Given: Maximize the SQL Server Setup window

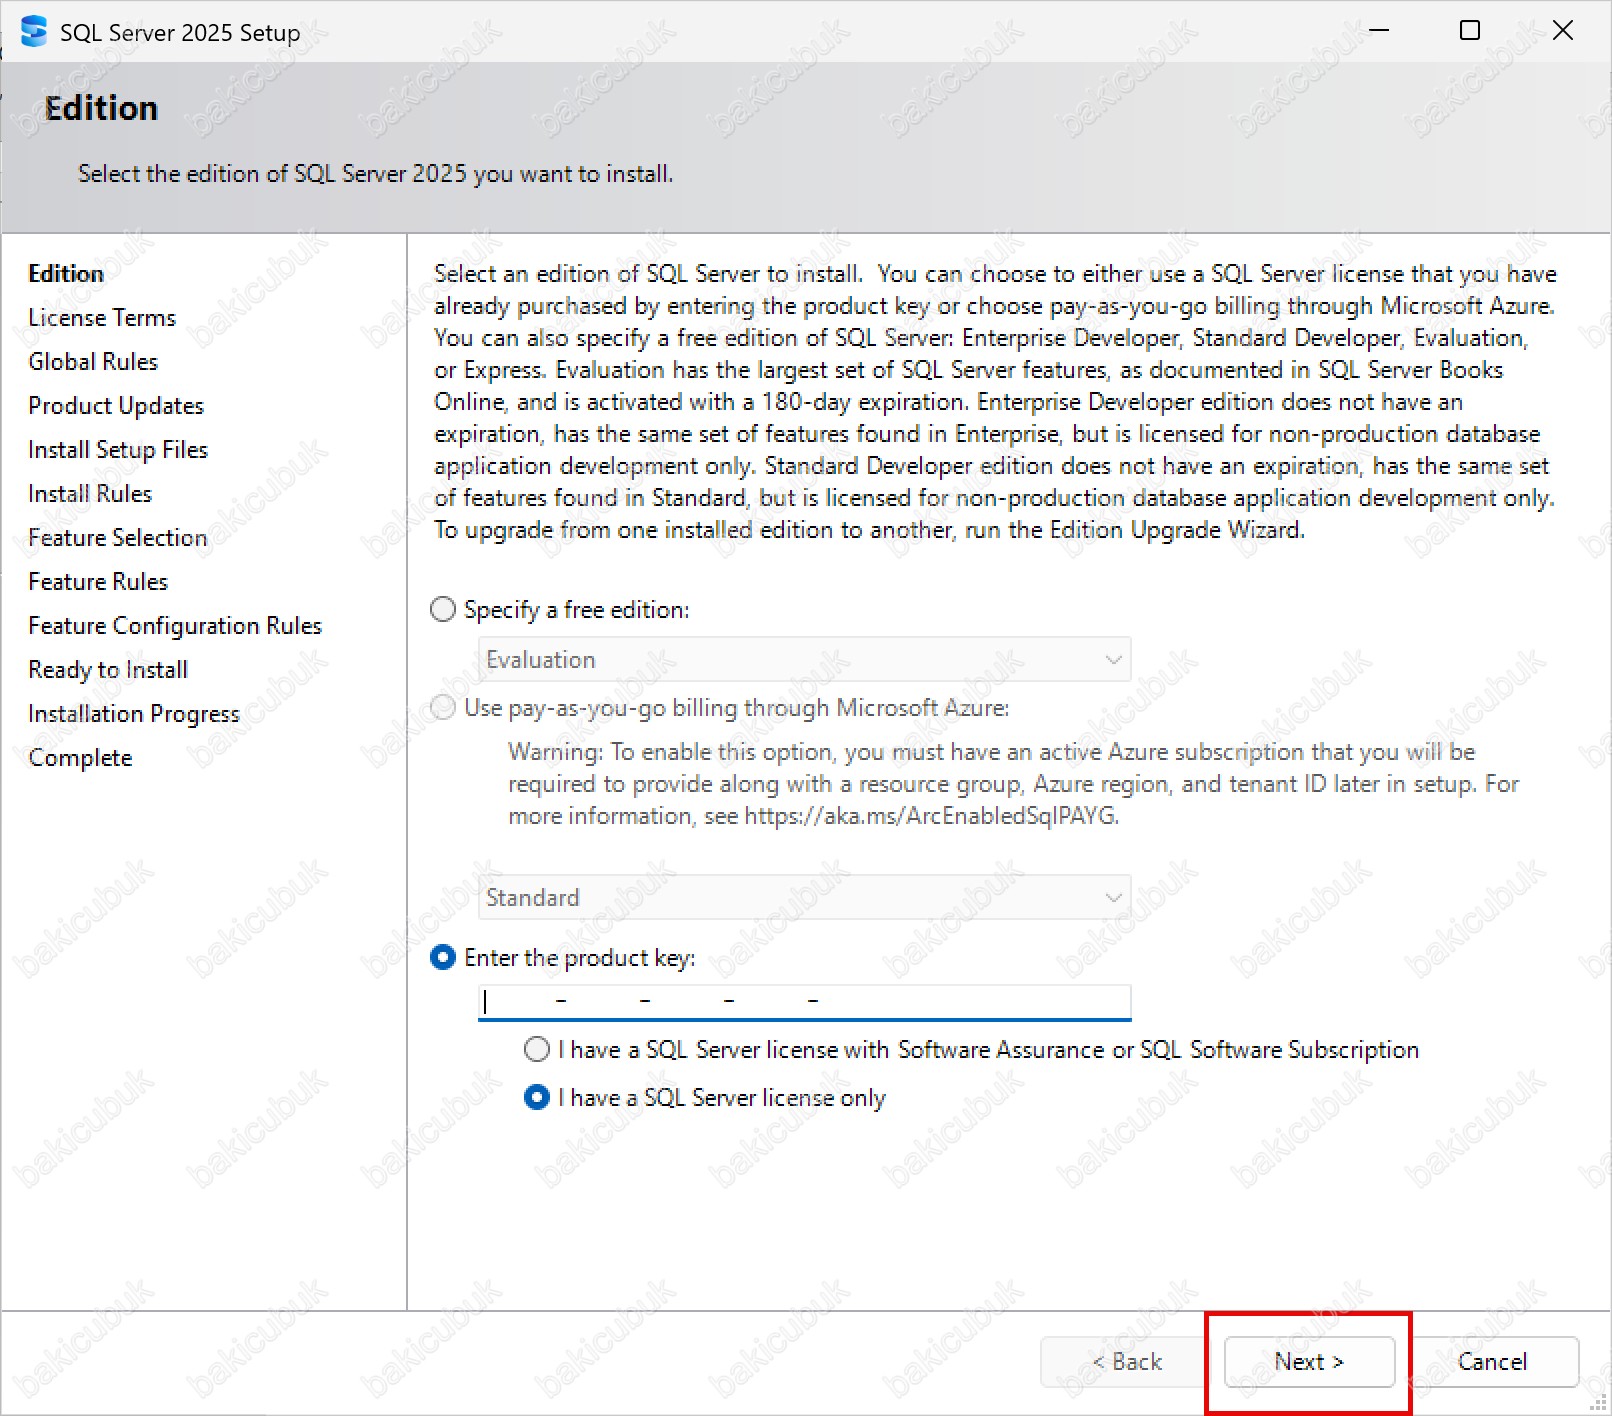Looking at the screenshot, I should [x=1469, y=31].
